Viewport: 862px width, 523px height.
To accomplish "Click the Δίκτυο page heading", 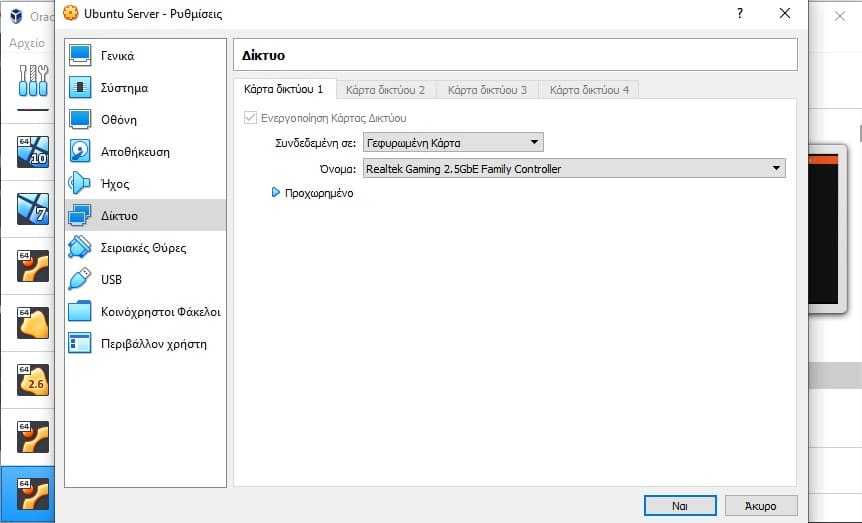I will [x=263, y=55].
